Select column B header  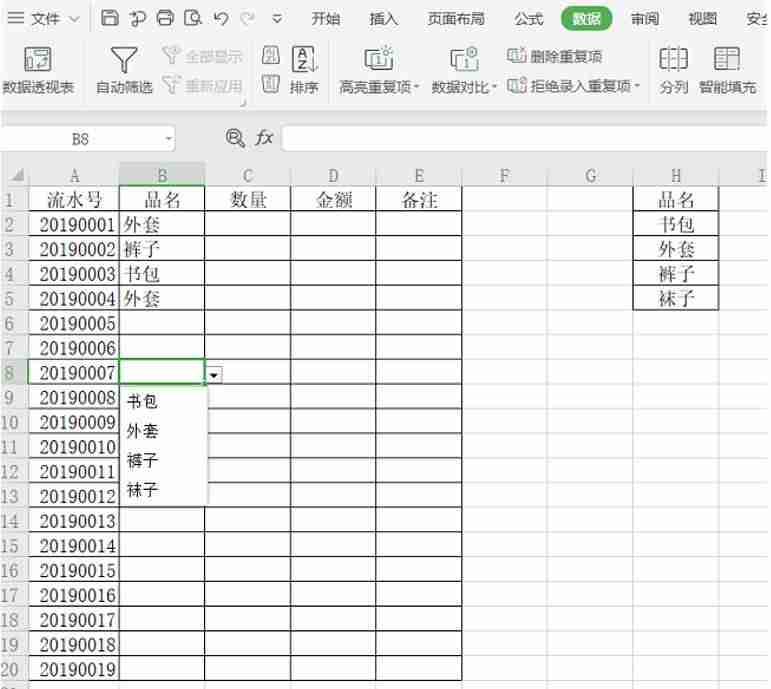[x=162, y=175]
